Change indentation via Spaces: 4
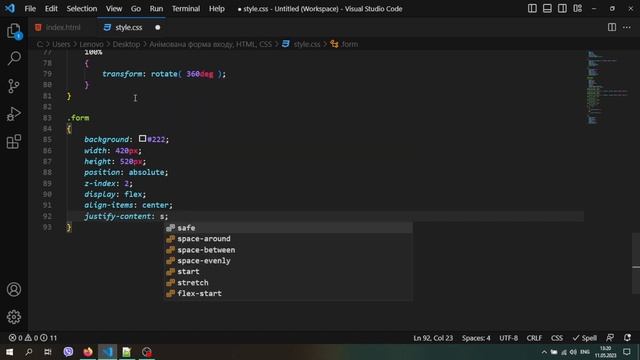Screen dimensions: 640x360 (476, 338)
